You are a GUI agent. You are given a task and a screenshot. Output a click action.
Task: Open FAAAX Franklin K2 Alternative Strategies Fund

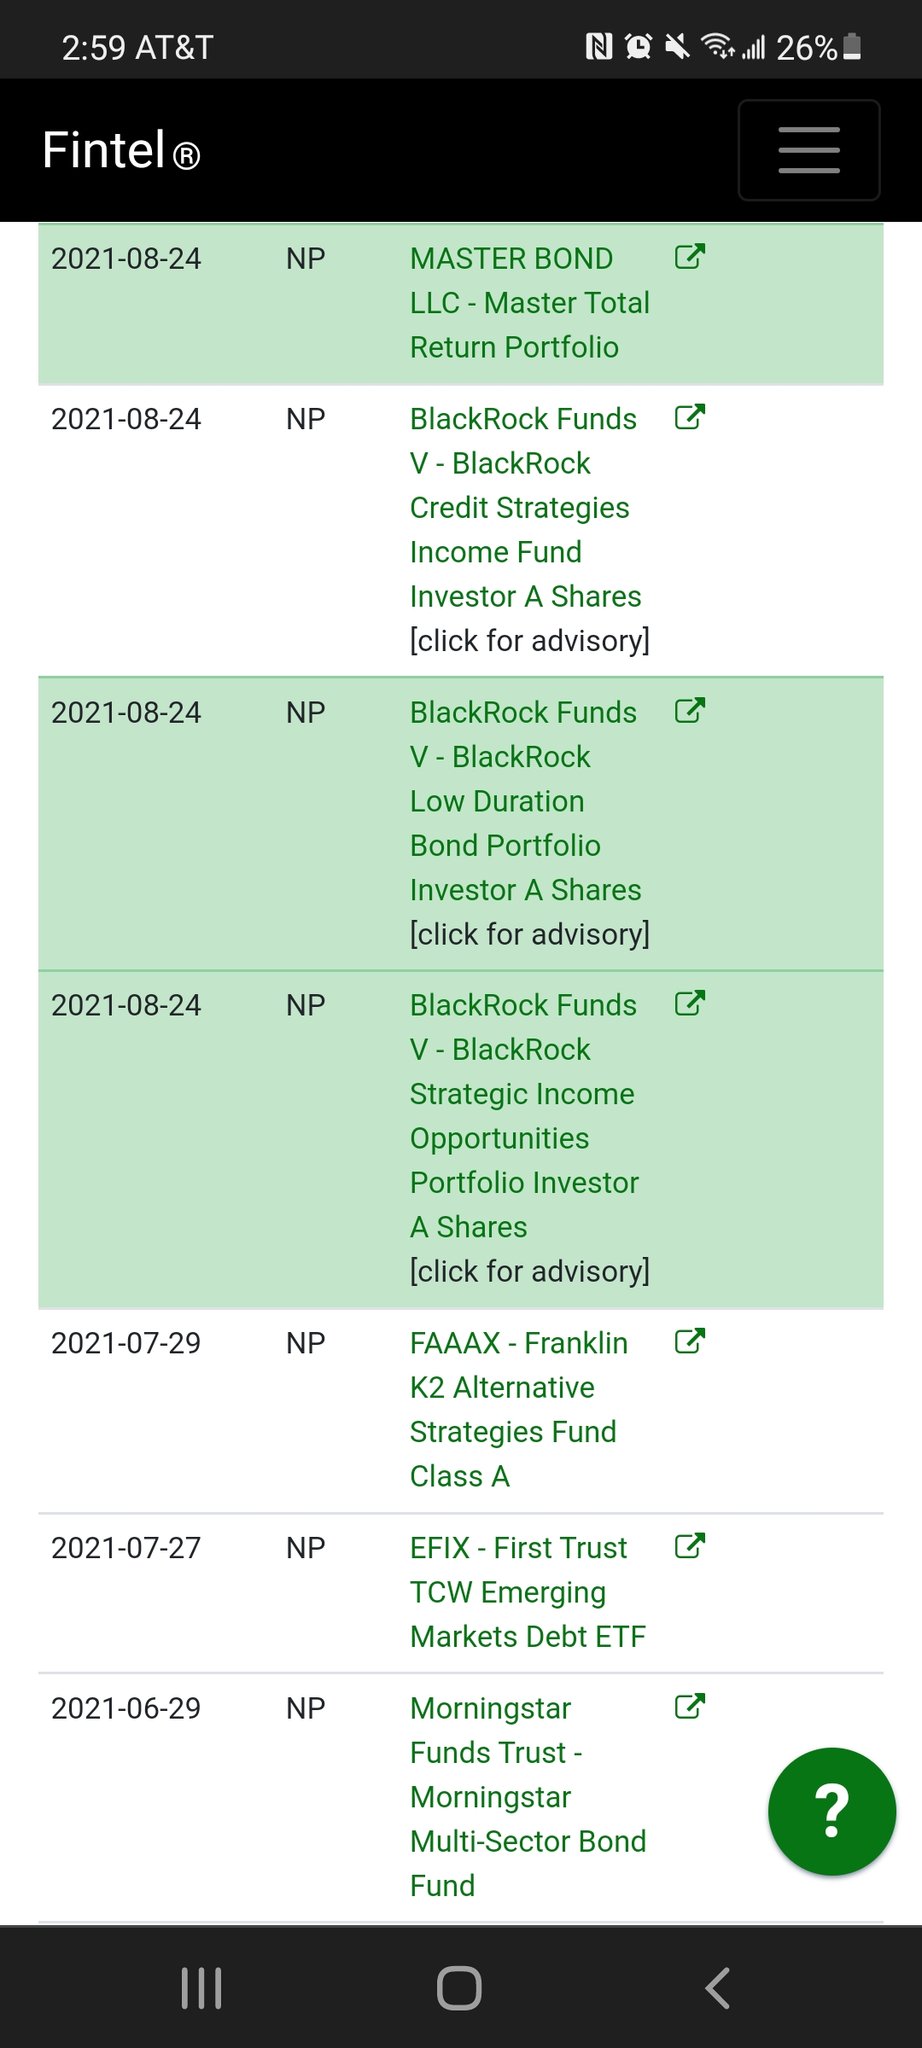[517, 1409]
